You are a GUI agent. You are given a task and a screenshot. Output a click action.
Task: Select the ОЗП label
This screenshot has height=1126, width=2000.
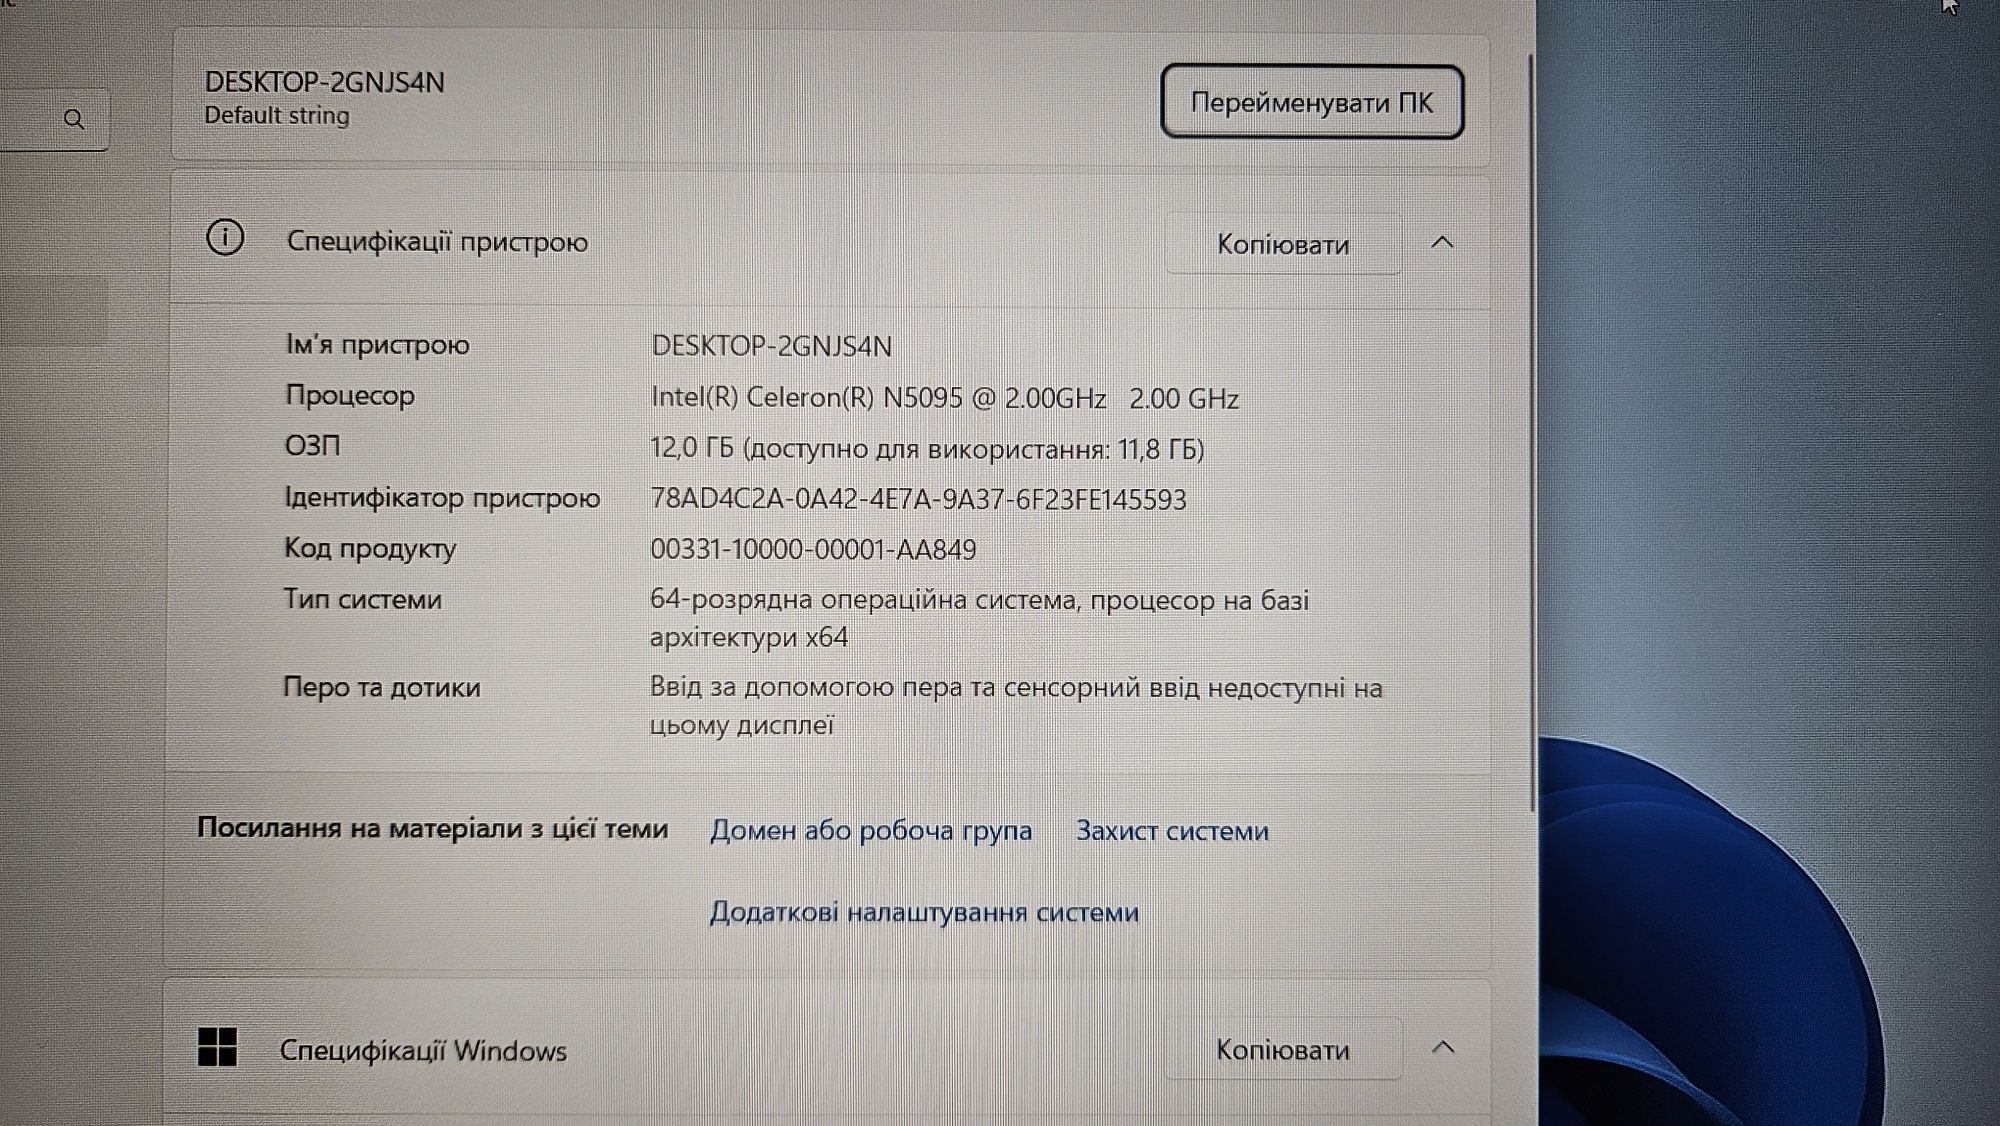click(312, 445)
